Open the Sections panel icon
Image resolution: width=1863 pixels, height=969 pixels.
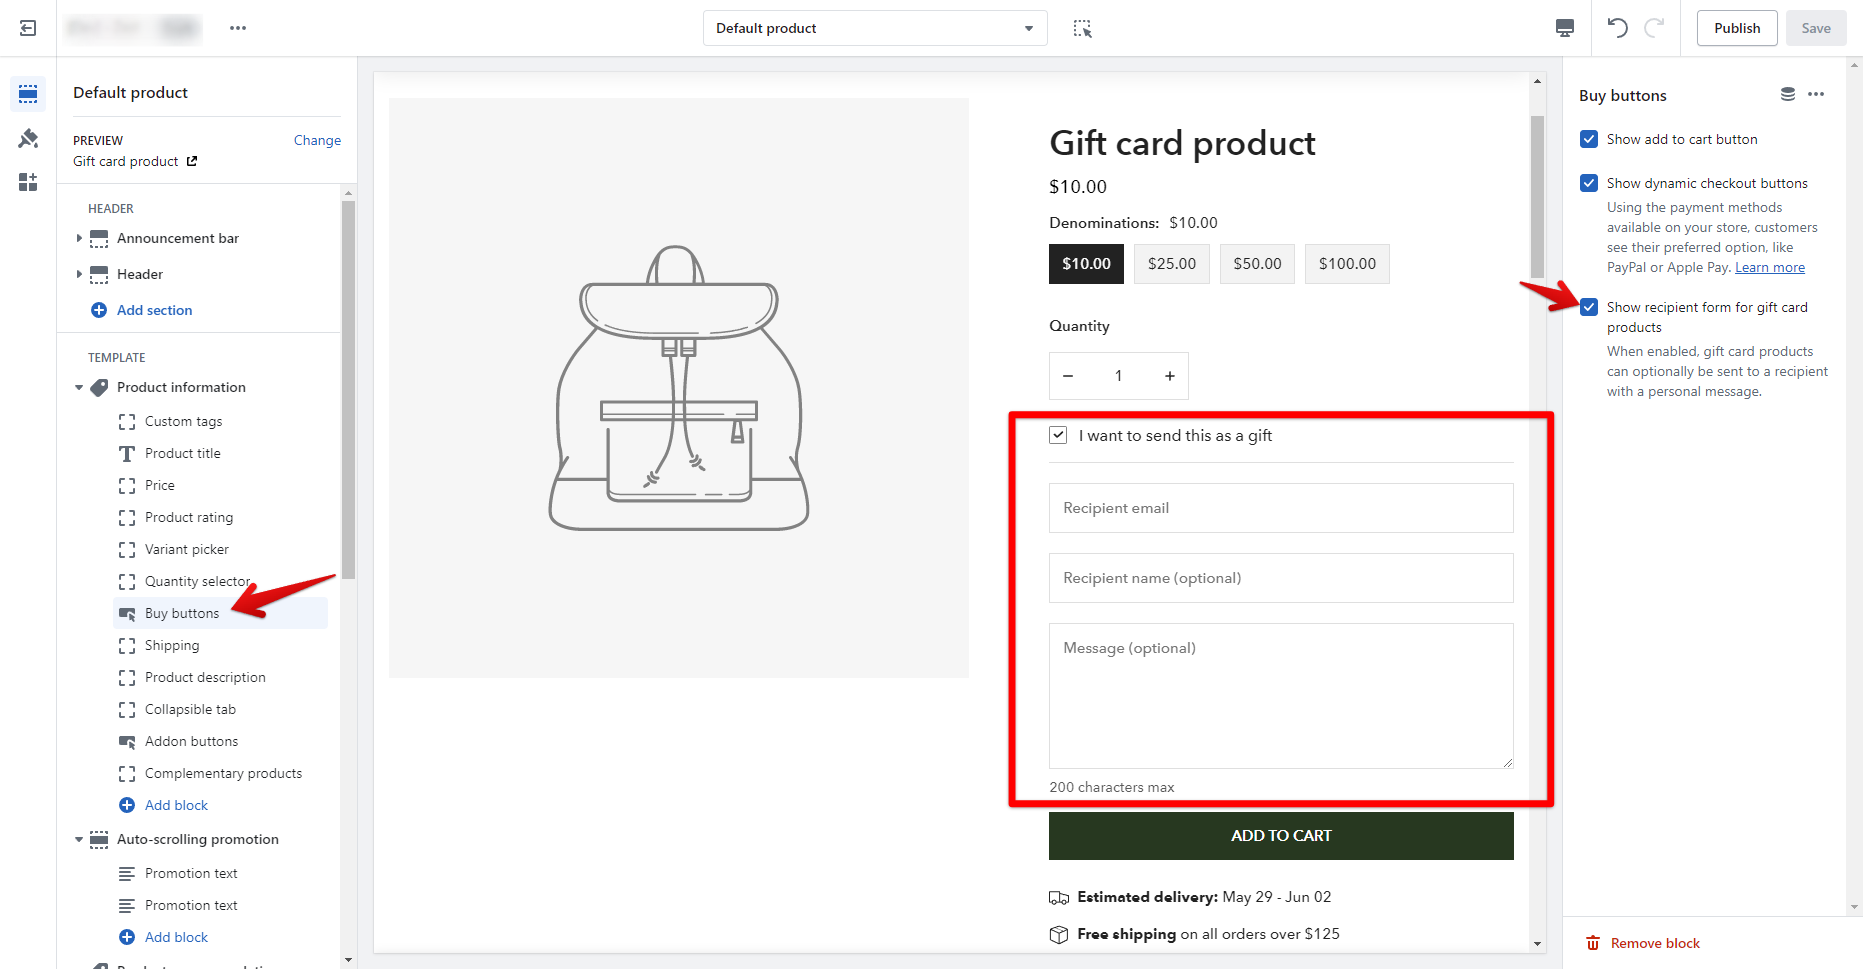point(28,94)
